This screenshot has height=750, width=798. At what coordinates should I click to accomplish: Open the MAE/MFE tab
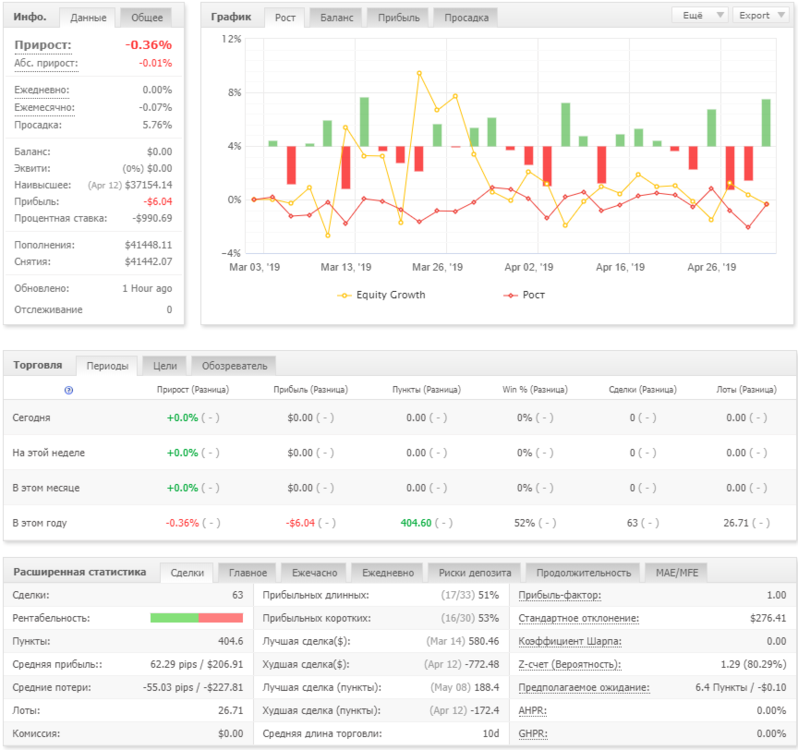point(676,573)
